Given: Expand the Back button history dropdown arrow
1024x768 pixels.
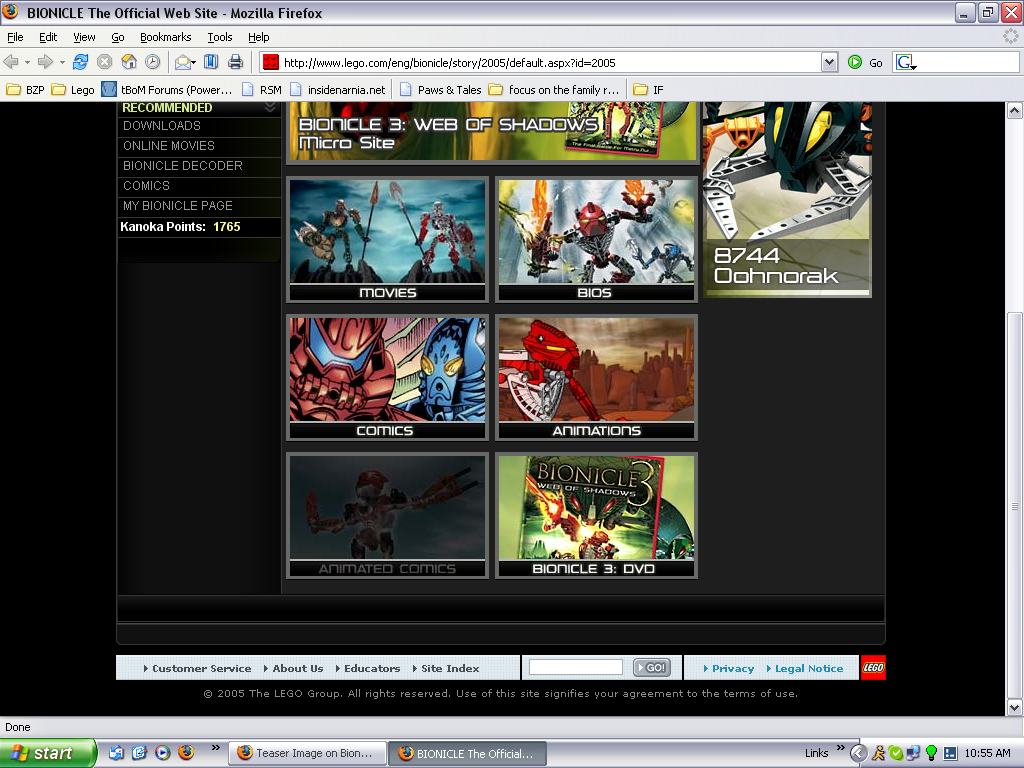Looking at the screenshot, I should point(27,62).
